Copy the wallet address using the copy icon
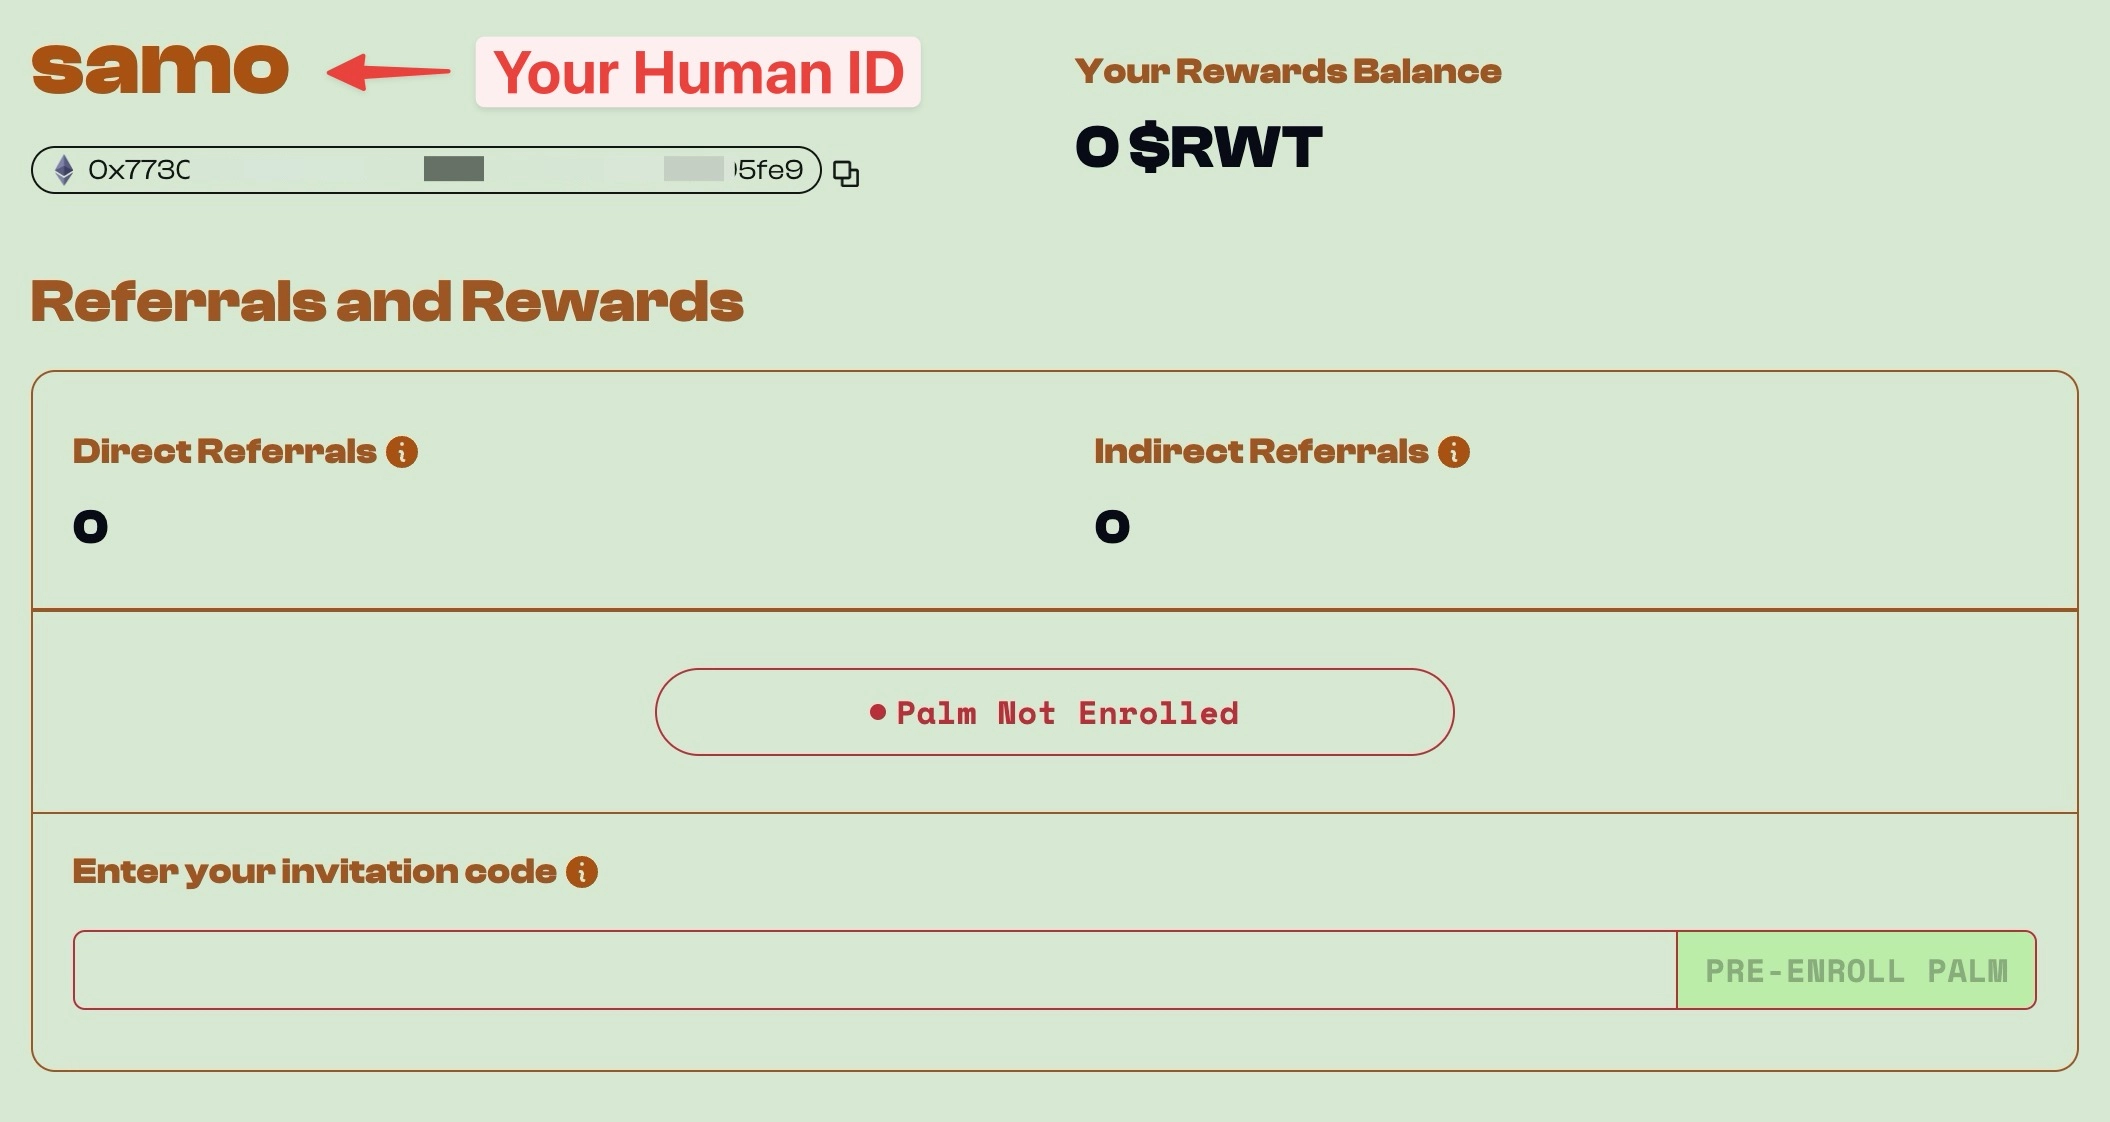This screenshot has height=1122, width=2110. 847,172
